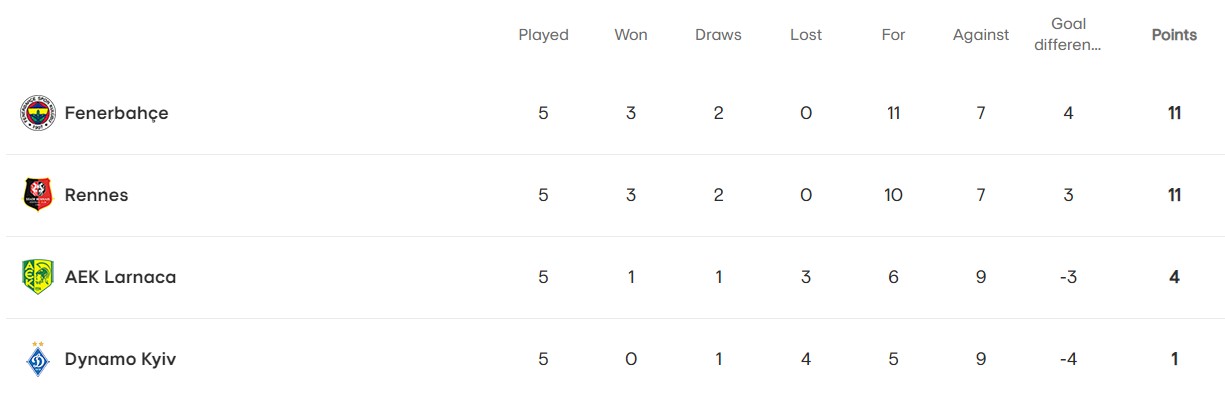Click the Against goals column header
Viewport: 1225px width, 412px height.
[x=981, y=35]
